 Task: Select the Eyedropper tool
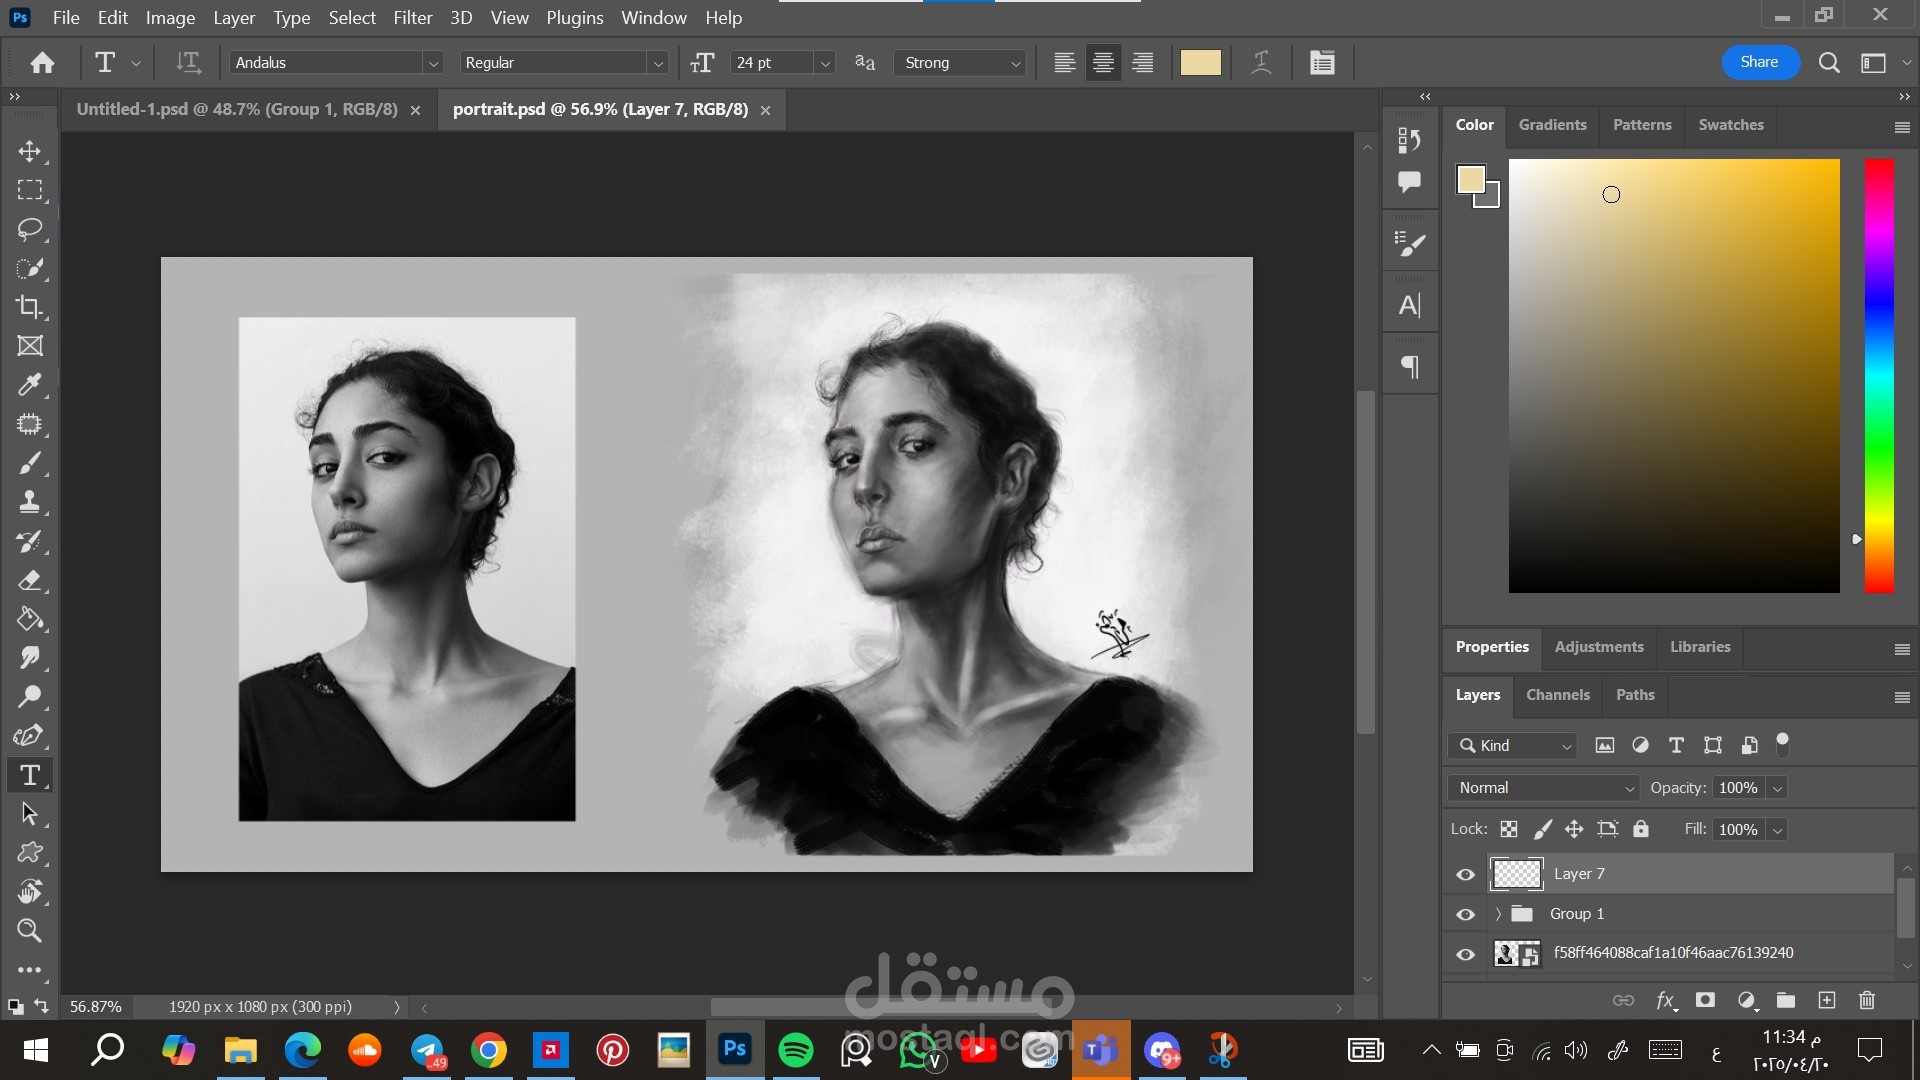click(29, 385)
